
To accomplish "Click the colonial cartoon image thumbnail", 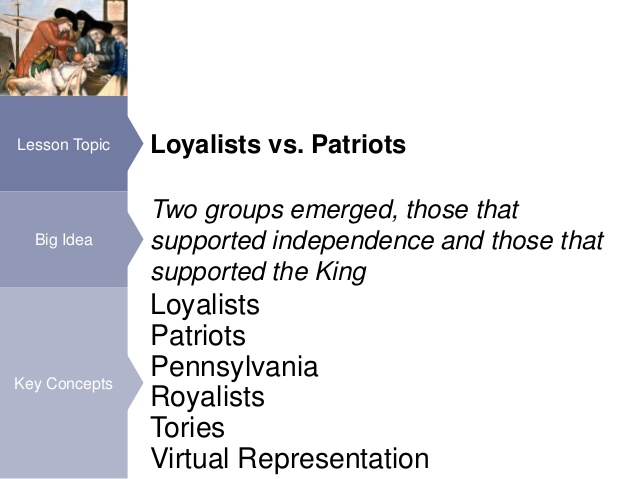I will 64,47.
